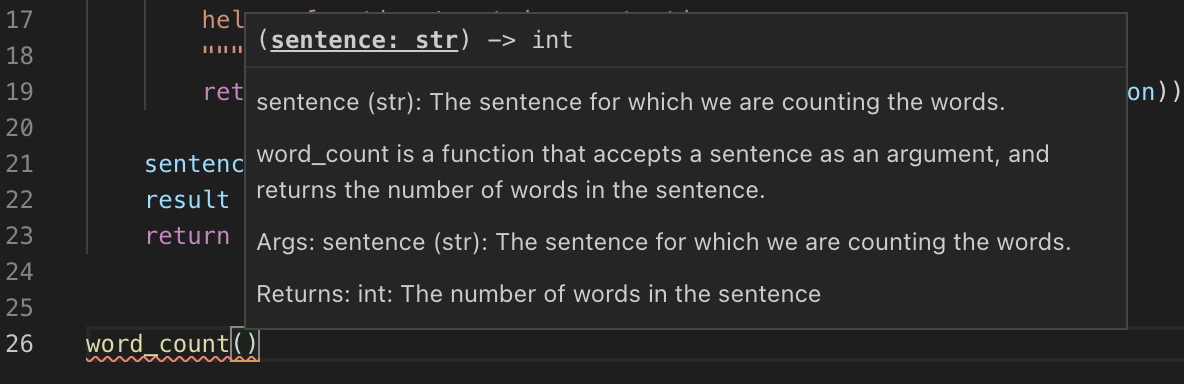Click the 'return' keyword on line 23
This screenshot has height=384, width=1184.
pyautogui.click(x=187, y=236)
